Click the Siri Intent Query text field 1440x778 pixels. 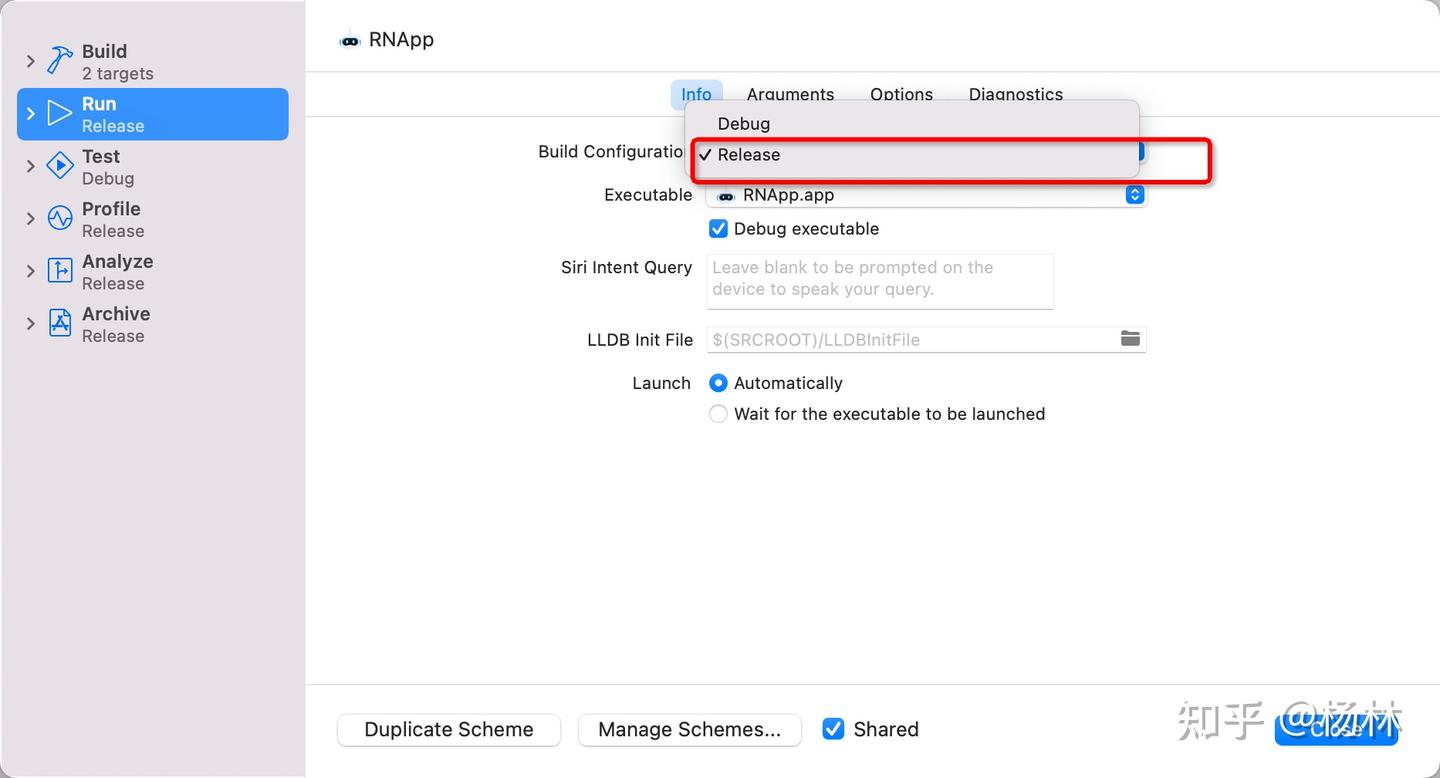(x=880, y=280)
